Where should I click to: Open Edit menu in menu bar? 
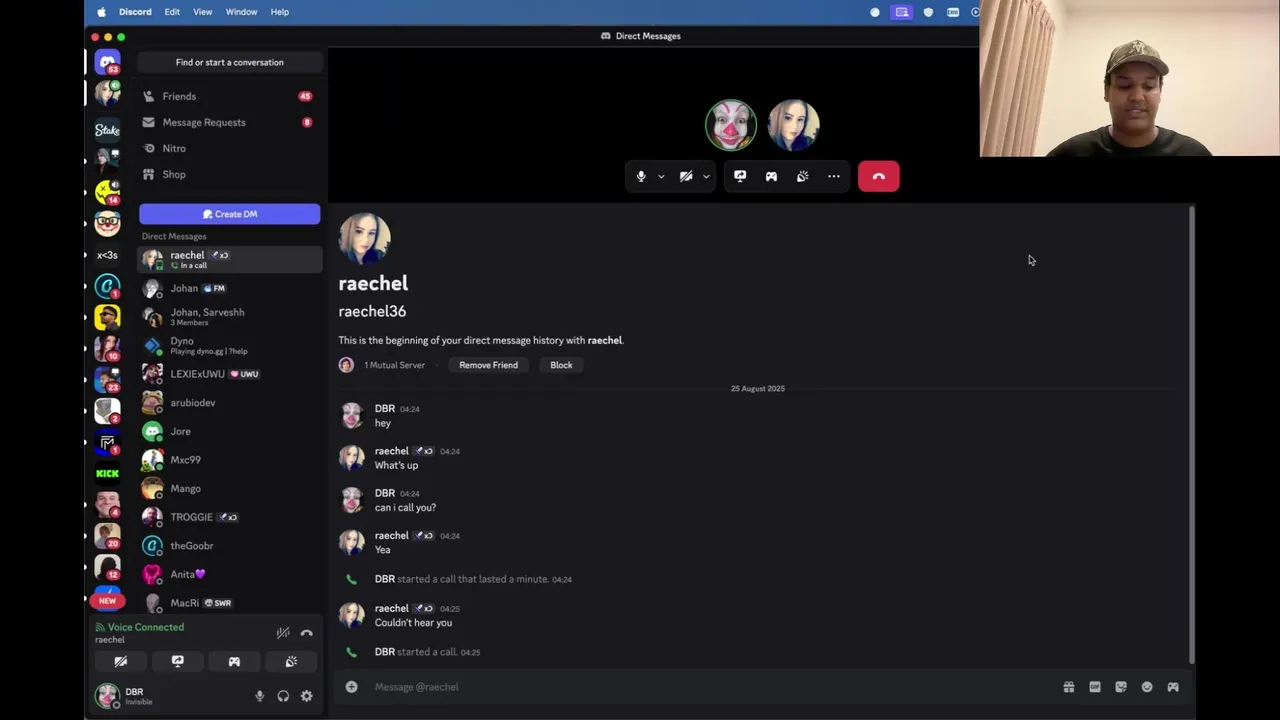tap(172, 12)
